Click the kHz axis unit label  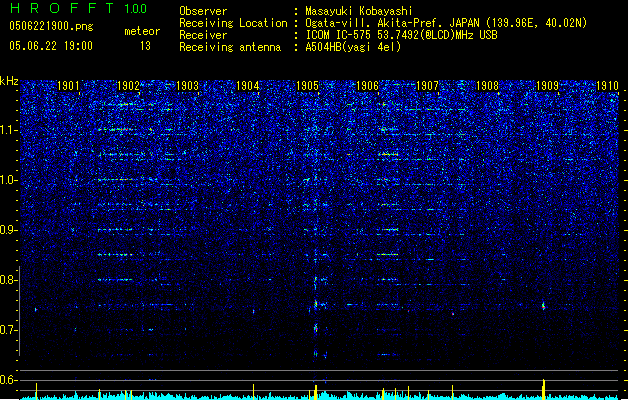pos(9,81)
